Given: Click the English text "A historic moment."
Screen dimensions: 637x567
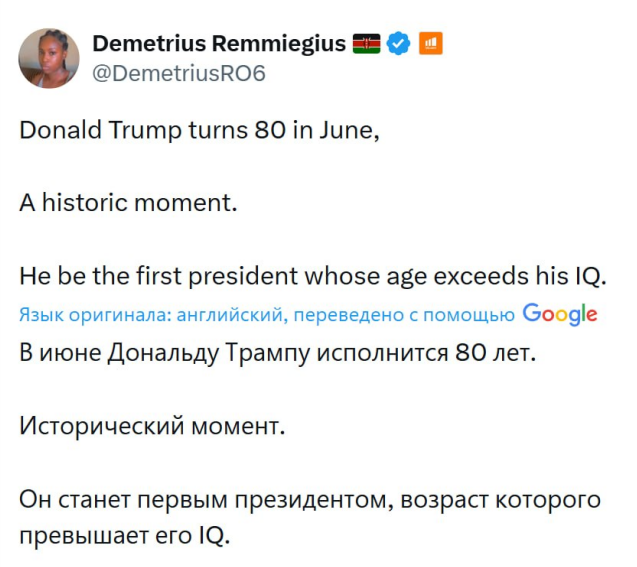Looking at the screenshot, I should [129, 203].
